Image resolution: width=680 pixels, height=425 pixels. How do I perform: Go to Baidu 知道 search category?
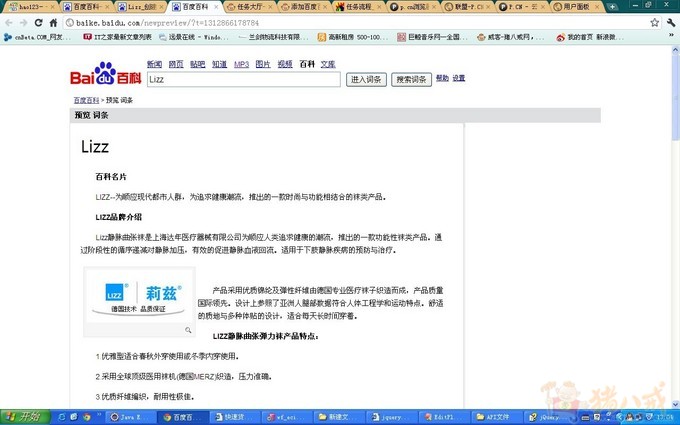click(x=219, y=64)
